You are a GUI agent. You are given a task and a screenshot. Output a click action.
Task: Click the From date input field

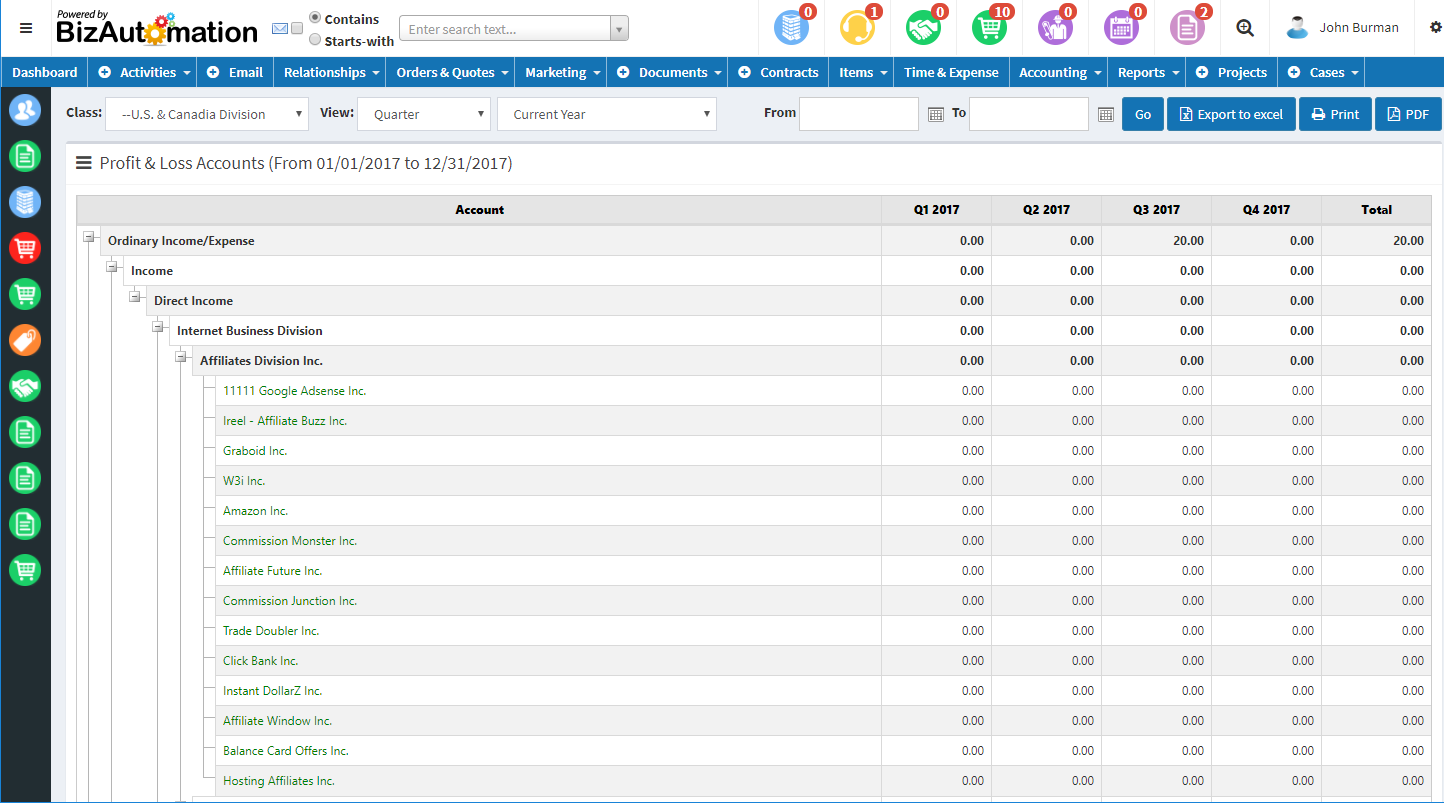[x=858, y=114]
